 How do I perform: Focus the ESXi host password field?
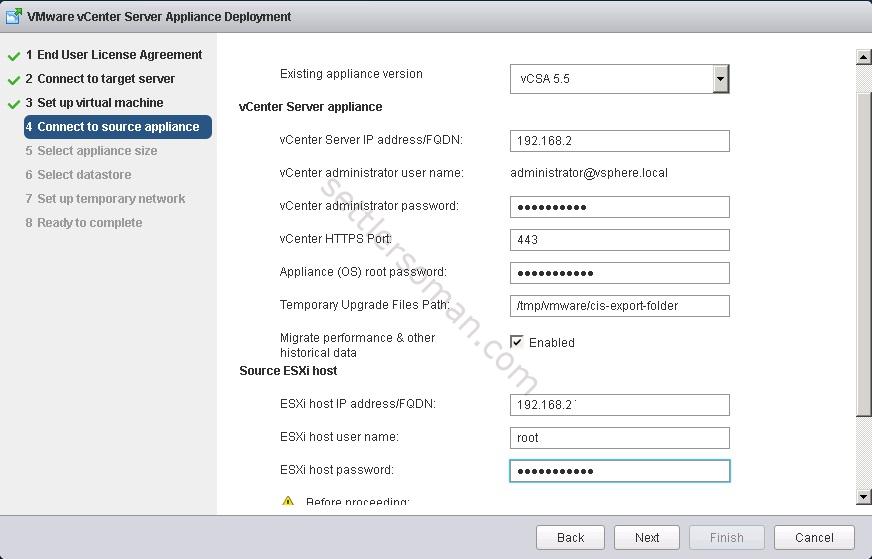point(620,471)
